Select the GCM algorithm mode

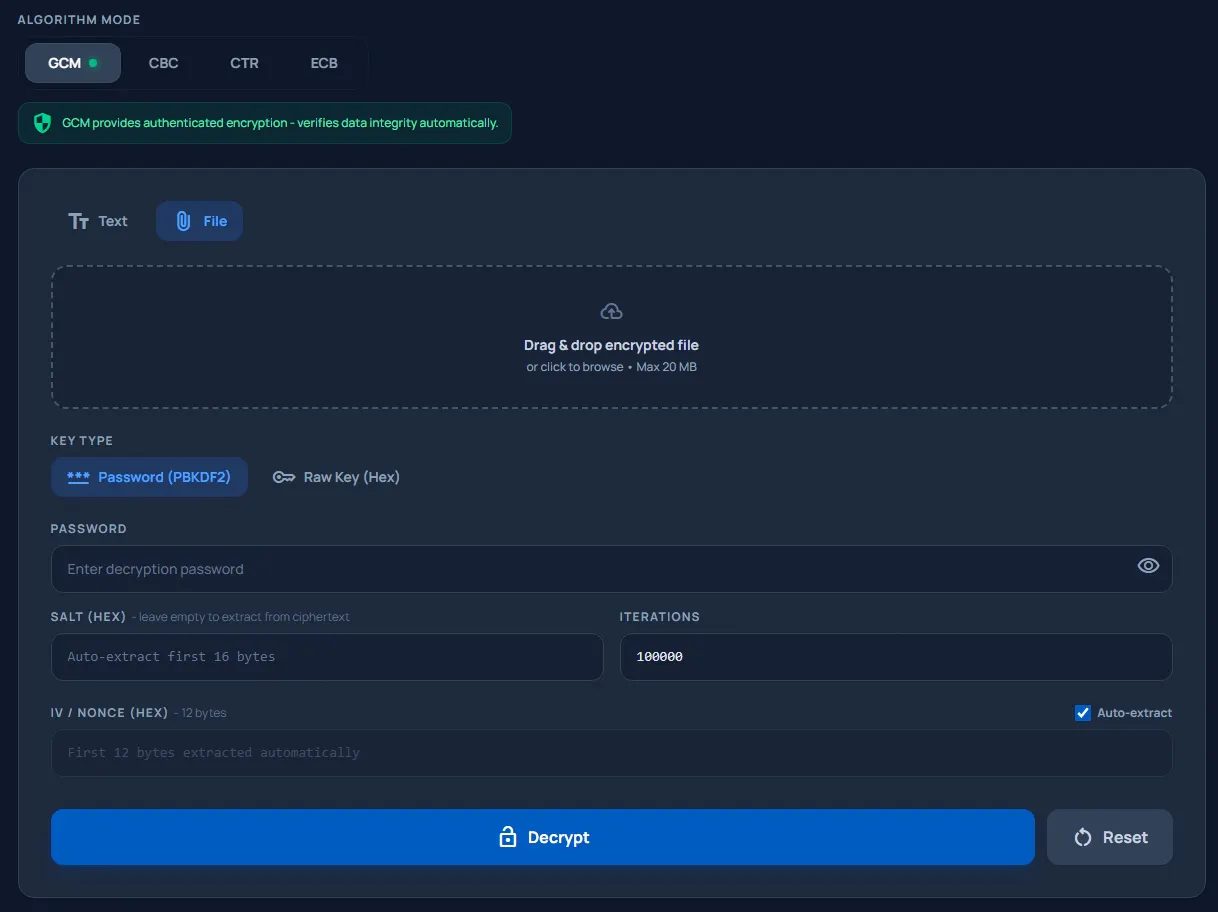[x=73, y=63]
